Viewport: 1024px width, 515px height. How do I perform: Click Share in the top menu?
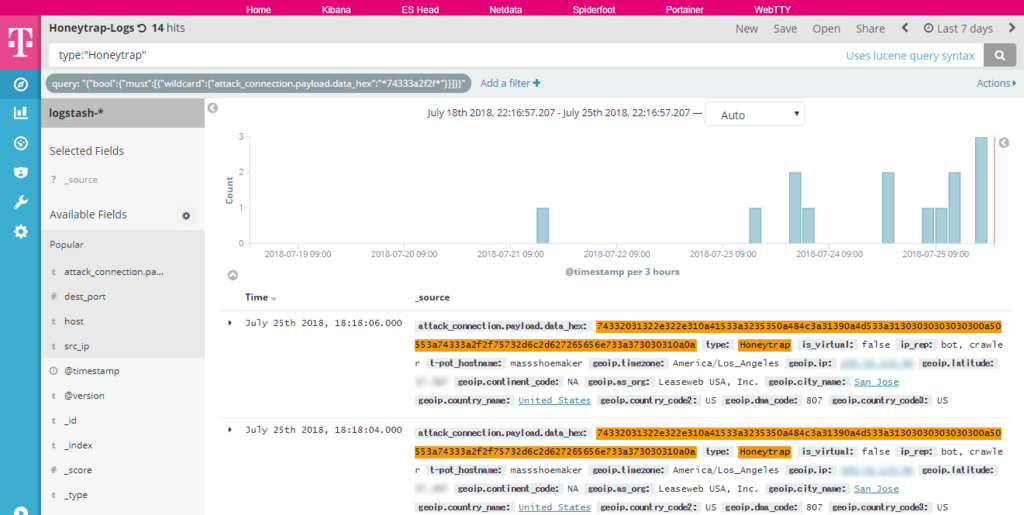tap(871, 28)
